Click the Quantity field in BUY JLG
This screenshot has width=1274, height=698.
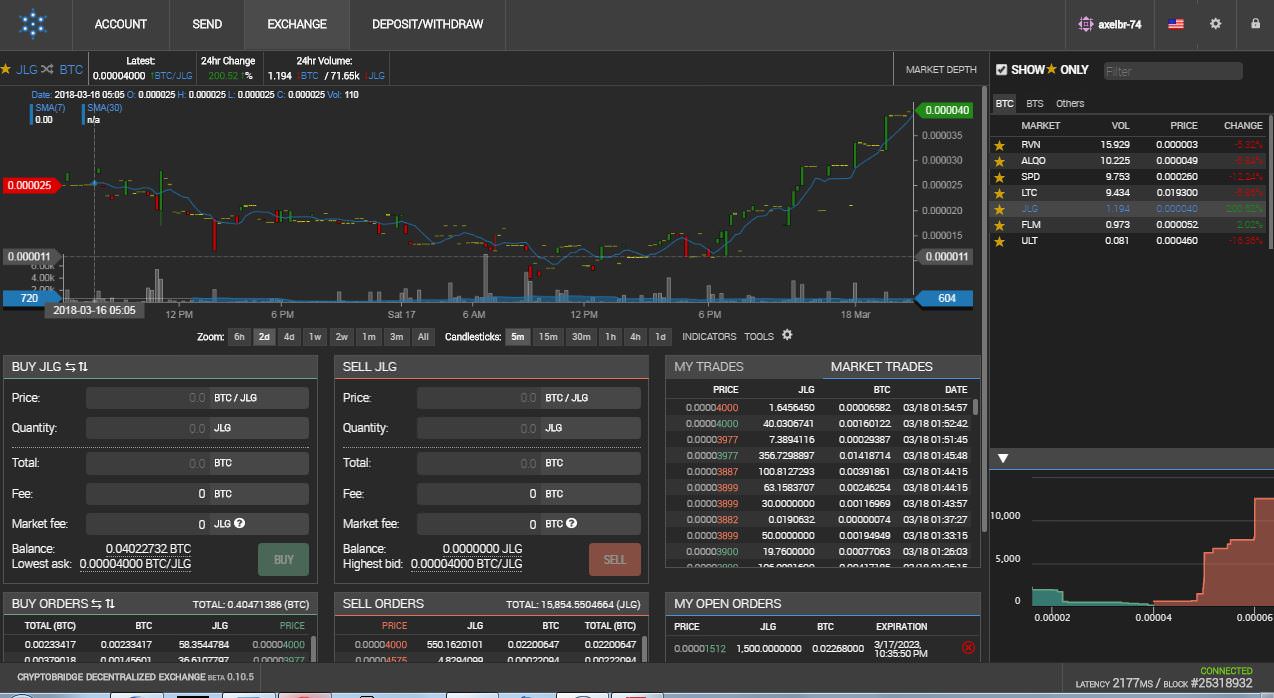point(148,428)
